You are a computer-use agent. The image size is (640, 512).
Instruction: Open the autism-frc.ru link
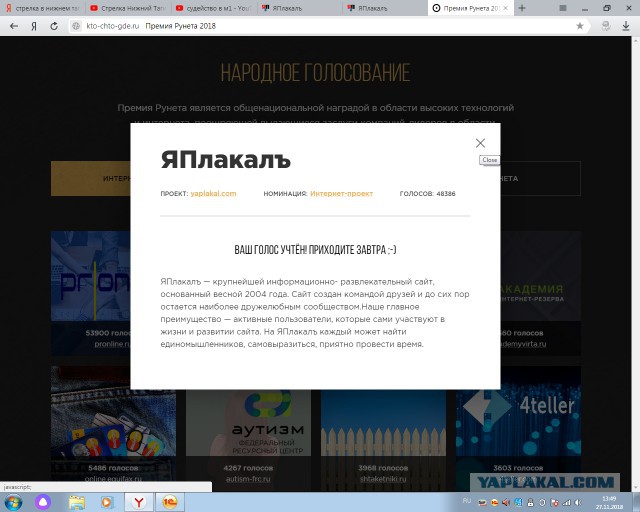(248, 479)
